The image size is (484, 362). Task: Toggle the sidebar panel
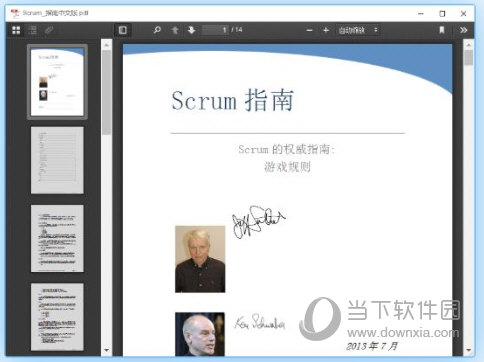coord(123,30)
